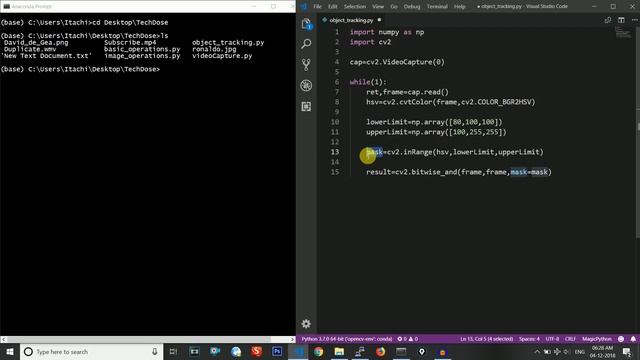Click 'import cv2' code line
The width and height of the screenshot is (640, 360).
pyautogui.click(x=370, y=42)
